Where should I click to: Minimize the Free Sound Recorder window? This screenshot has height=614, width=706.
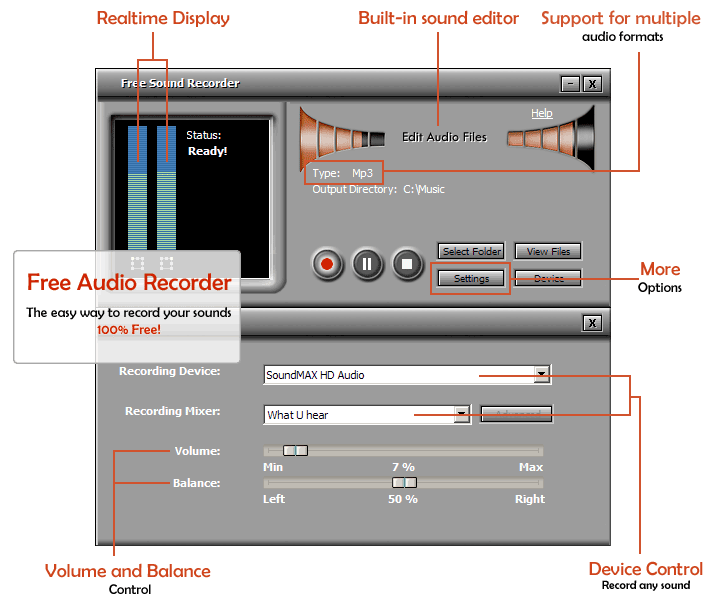pyautogui.click(x=569, y=84)
